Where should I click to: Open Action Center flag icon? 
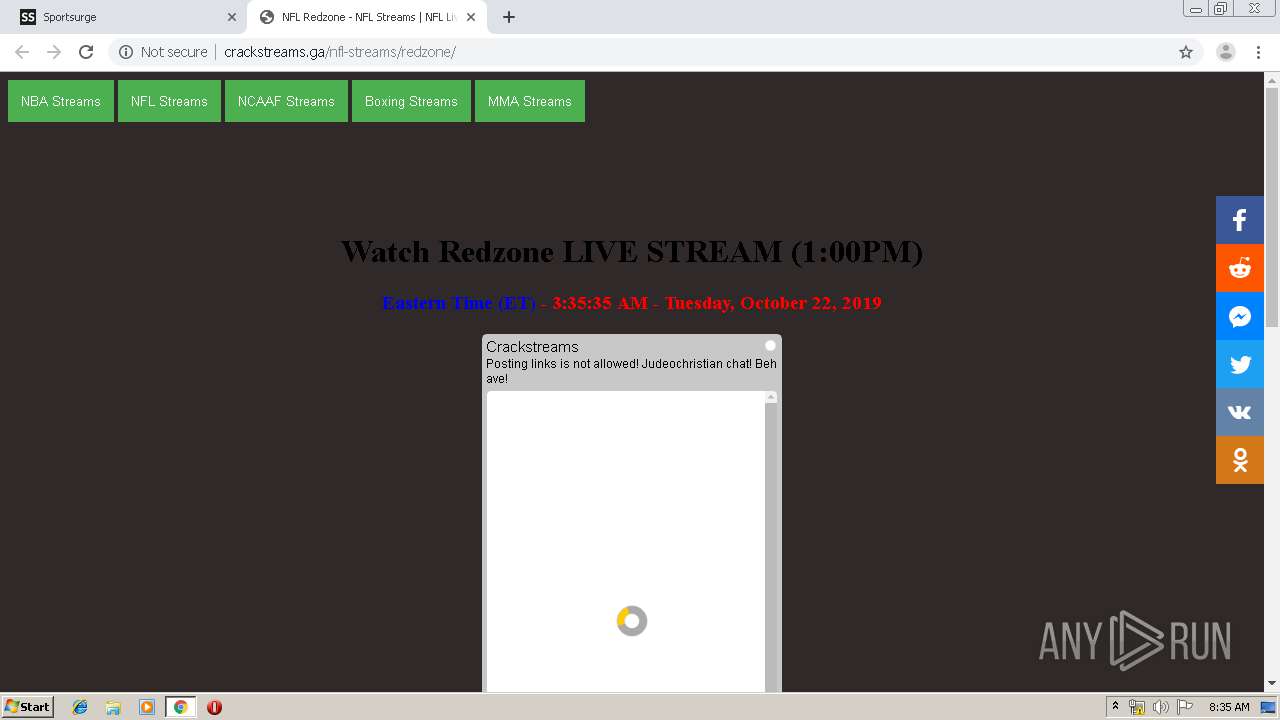[x=1185, y=707]
